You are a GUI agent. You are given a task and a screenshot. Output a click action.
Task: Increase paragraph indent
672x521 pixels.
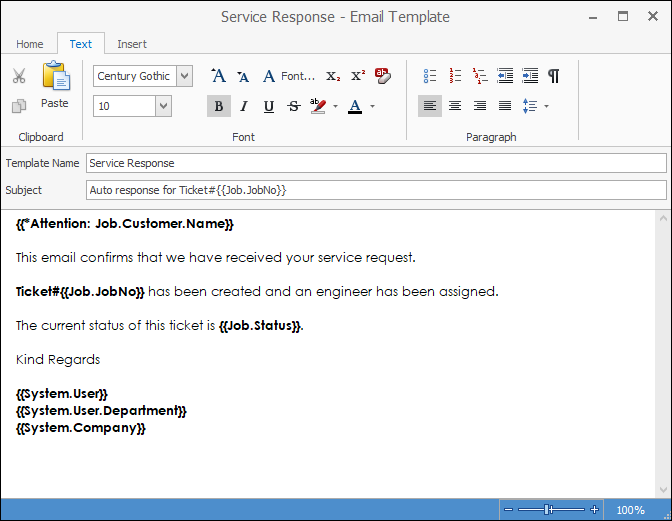point(530,76)
